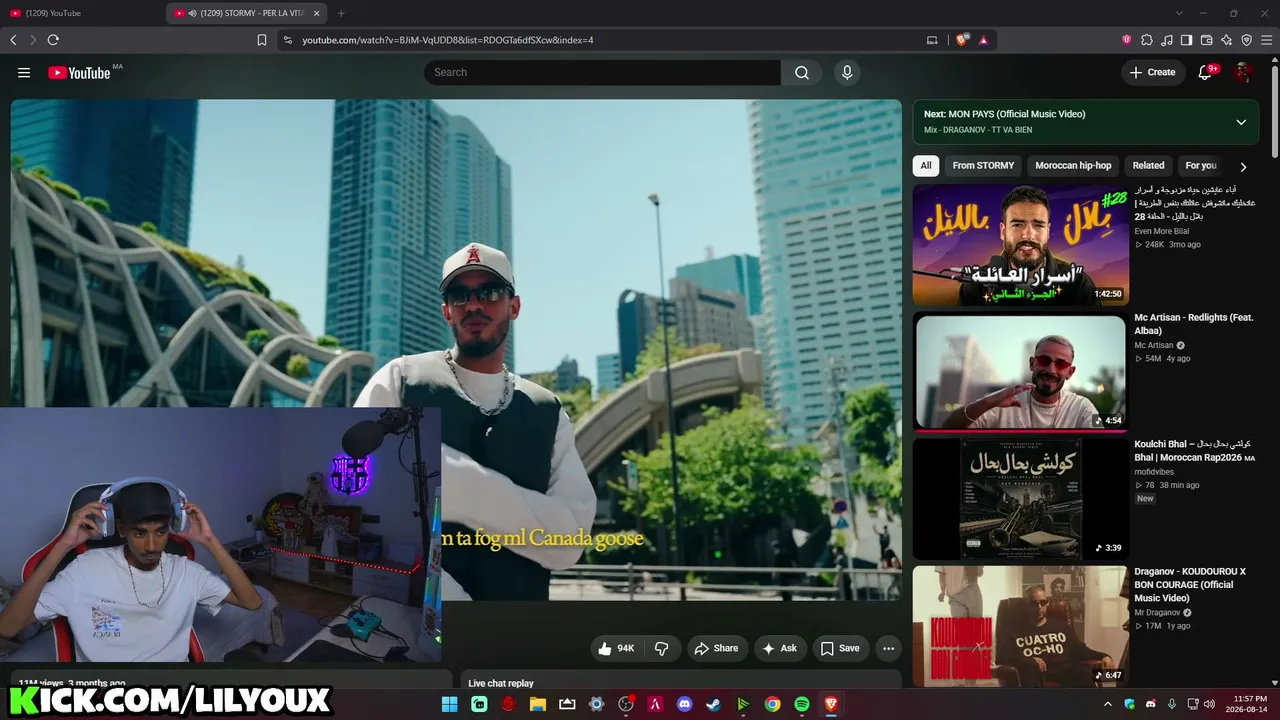The height and width of the screenshot is (720, 1280).
Task: Open the Draganov KOUDOUROU video thumbnail
Action: pos(1020,626)
